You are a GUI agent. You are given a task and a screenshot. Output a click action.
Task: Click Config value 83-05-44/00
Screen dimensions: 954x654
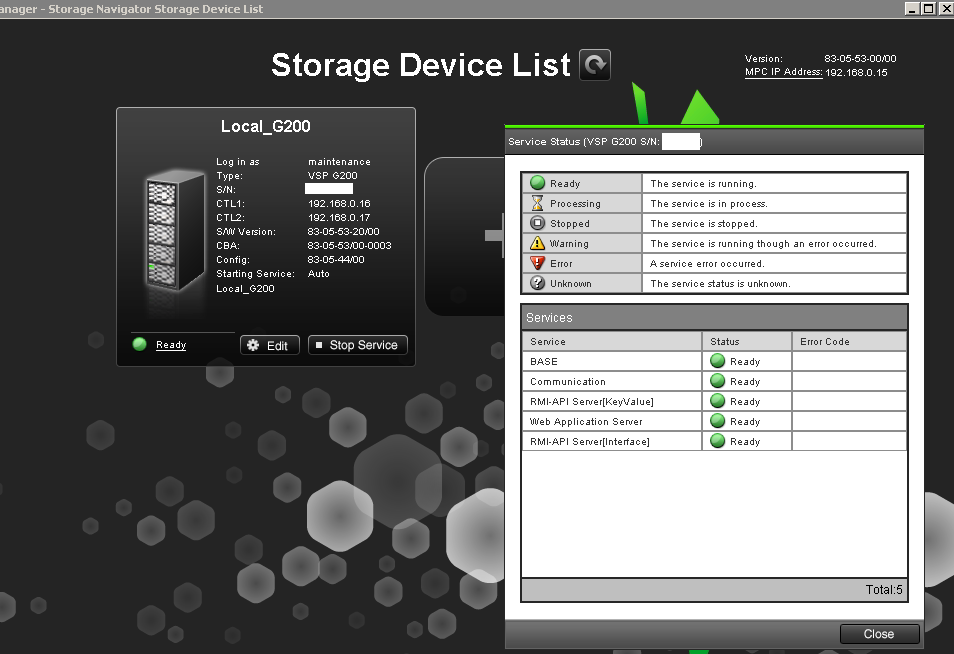[x=336, y=260]
